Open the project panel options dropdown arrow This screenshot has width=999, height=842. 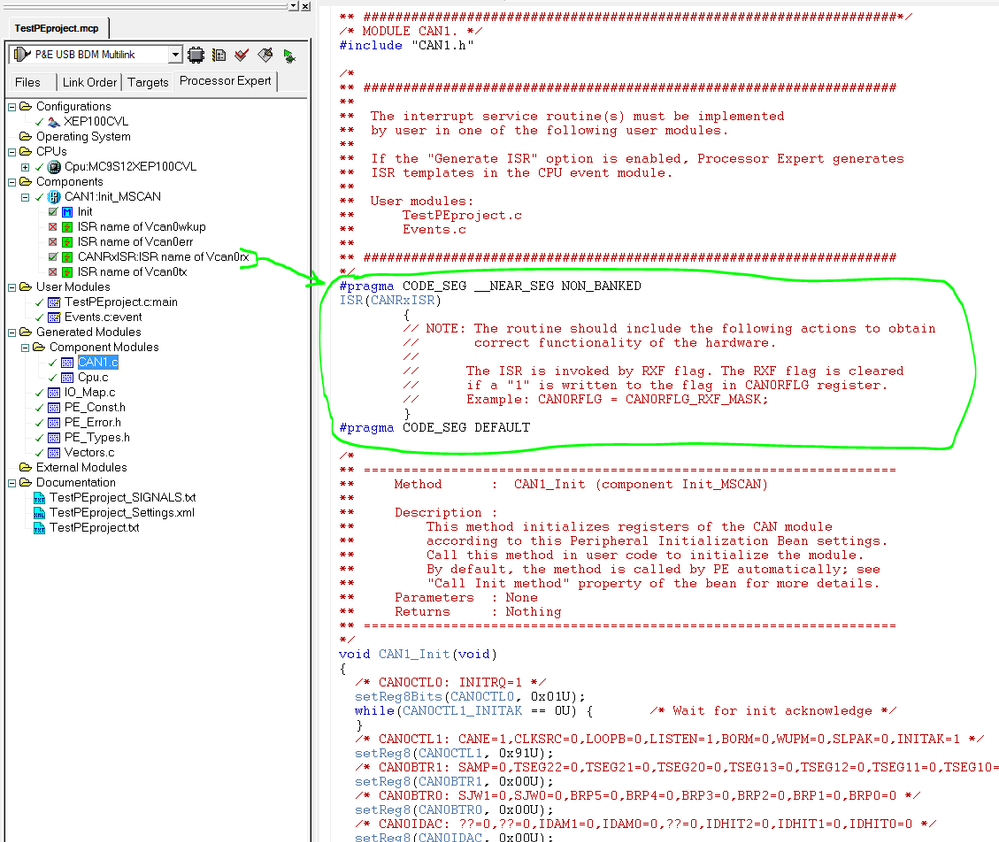(293, 6)
